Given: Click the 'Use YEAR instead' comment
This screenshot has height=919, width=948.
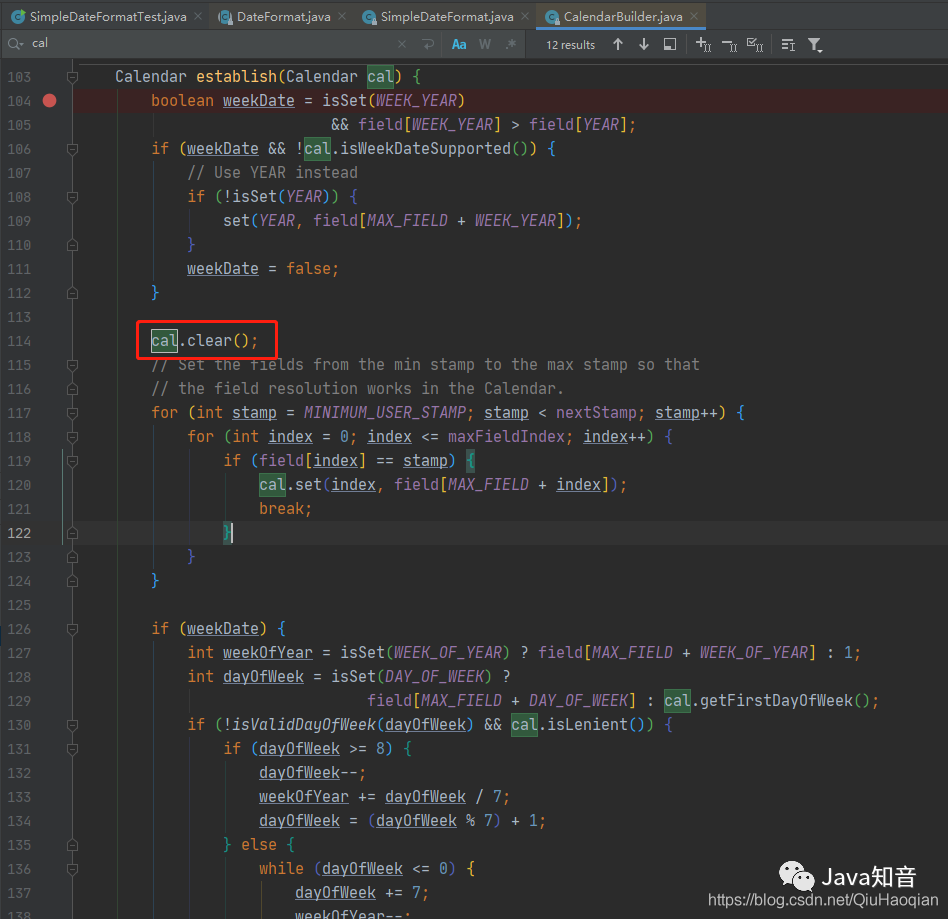Looking at the screenshot, I should [x=273, y=173].
